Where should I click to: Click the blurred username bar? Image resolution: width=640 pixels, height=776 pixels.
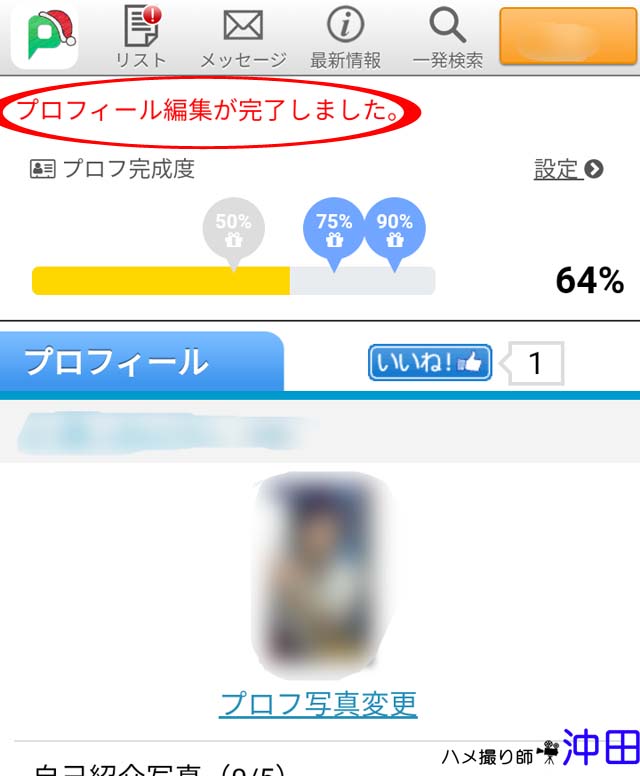(x=161, y=433)
